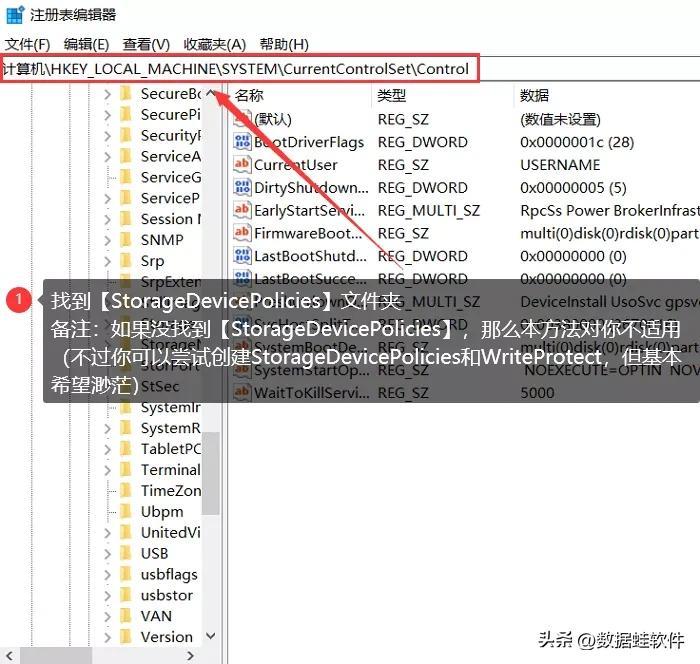The width and height of the screenshot is (700, 664).
Task: Expand the Terminal tree node
Action: click(107, 470)
